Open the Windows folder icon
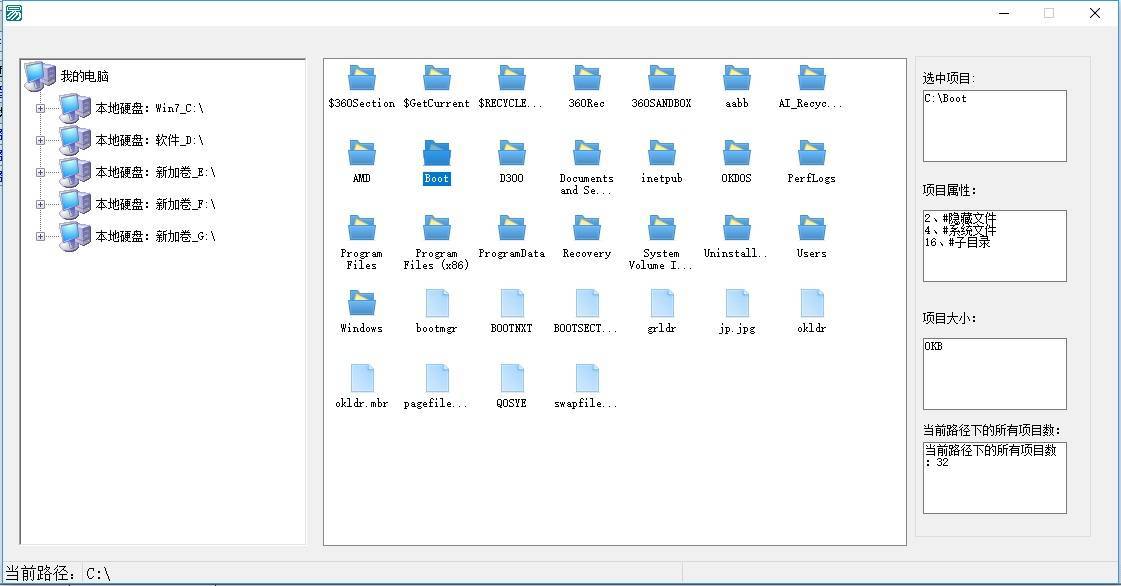Viewport: 1121px width, 586px height. [x=361, y=304]
